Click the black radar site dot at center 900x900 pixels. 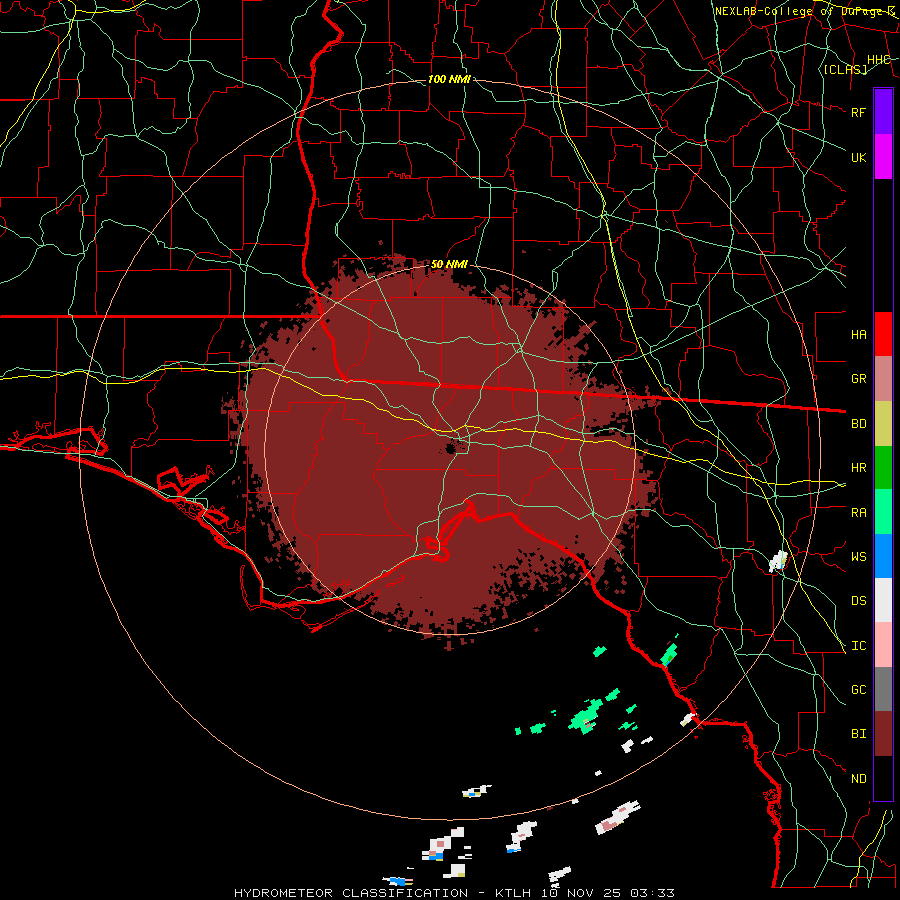[x=451, y=447]
